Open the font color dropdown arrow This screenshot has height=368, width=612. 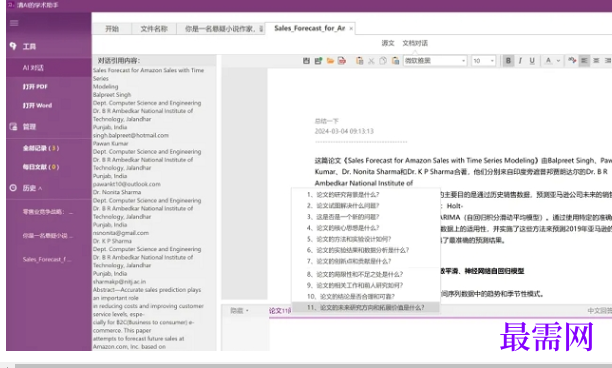pos(558,60)
